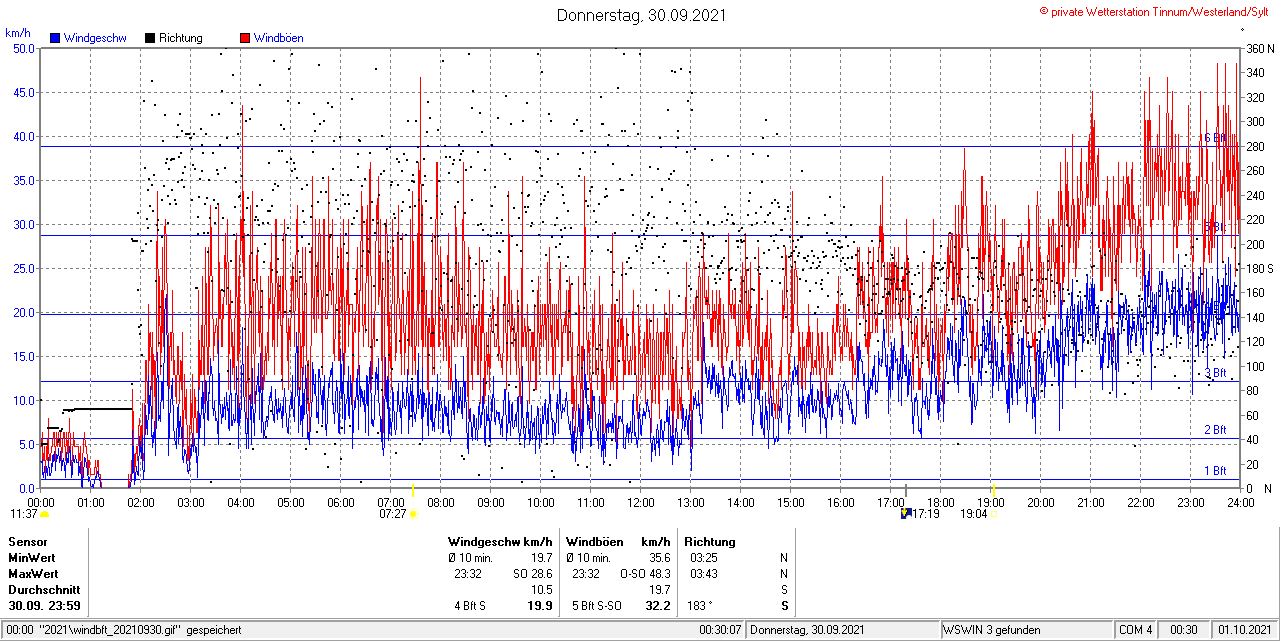Click the km/h unit label above the axis

(18, 32)
